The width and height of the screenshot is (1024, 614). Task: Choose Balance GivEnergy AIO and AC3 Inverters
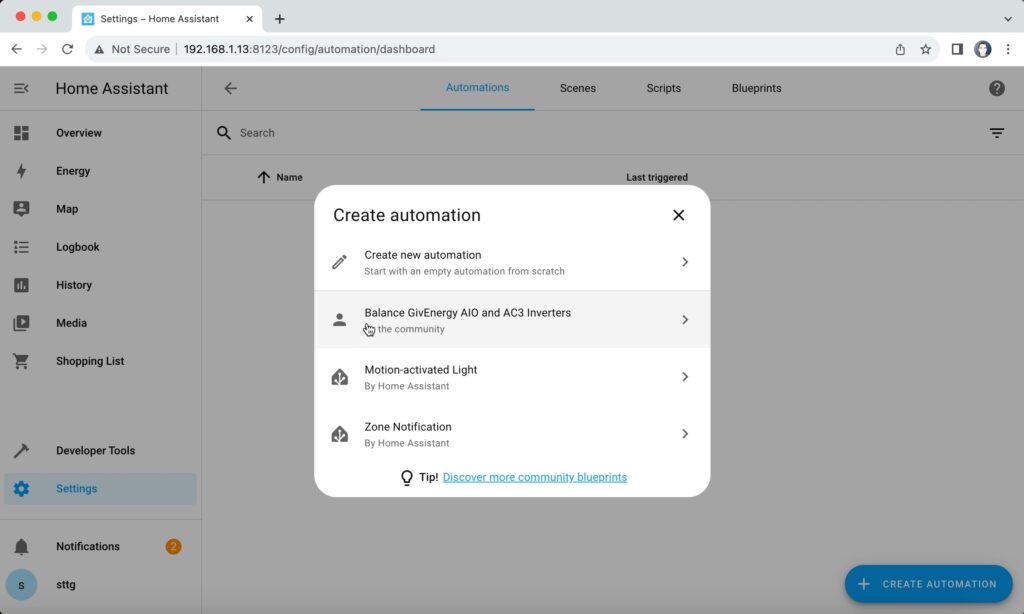(x=512, y=320)
